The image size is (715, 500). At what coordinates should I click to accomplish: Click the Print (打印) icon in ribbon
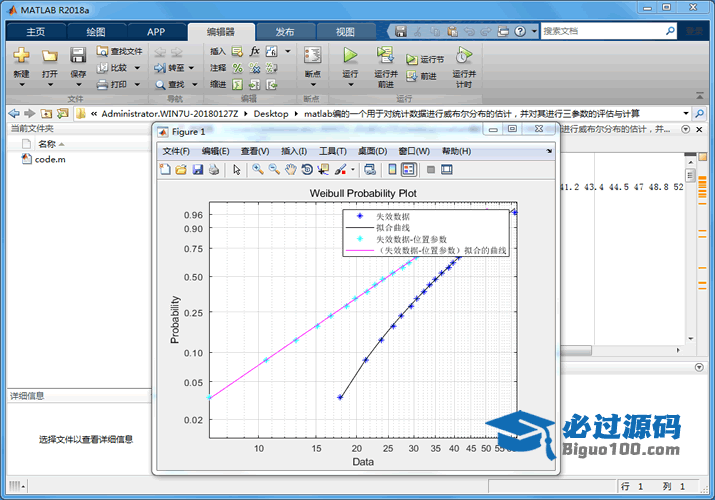(x=103, y=84)
